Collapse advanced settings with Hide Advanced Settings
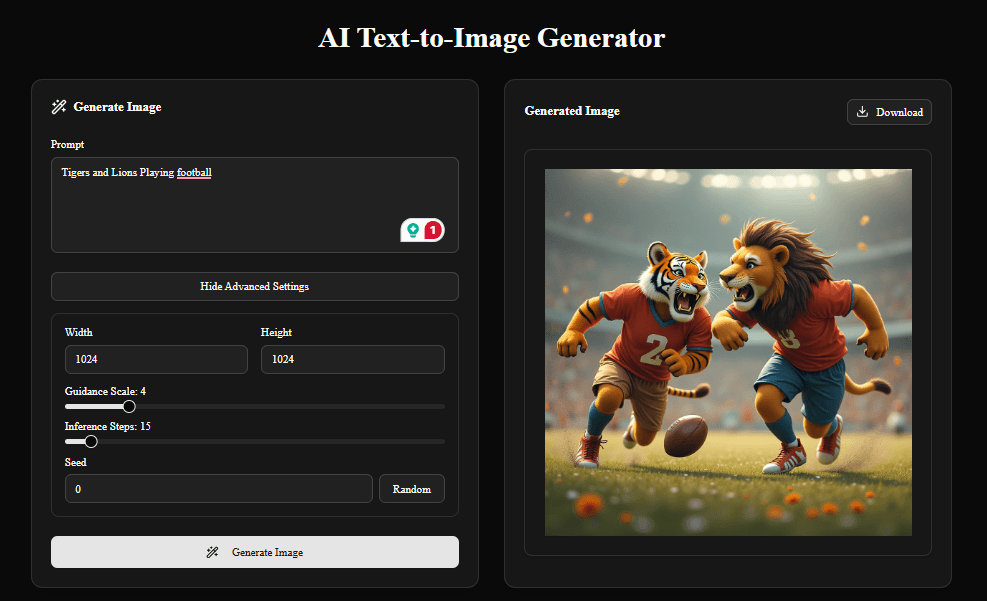 click(x=254, y=286)
